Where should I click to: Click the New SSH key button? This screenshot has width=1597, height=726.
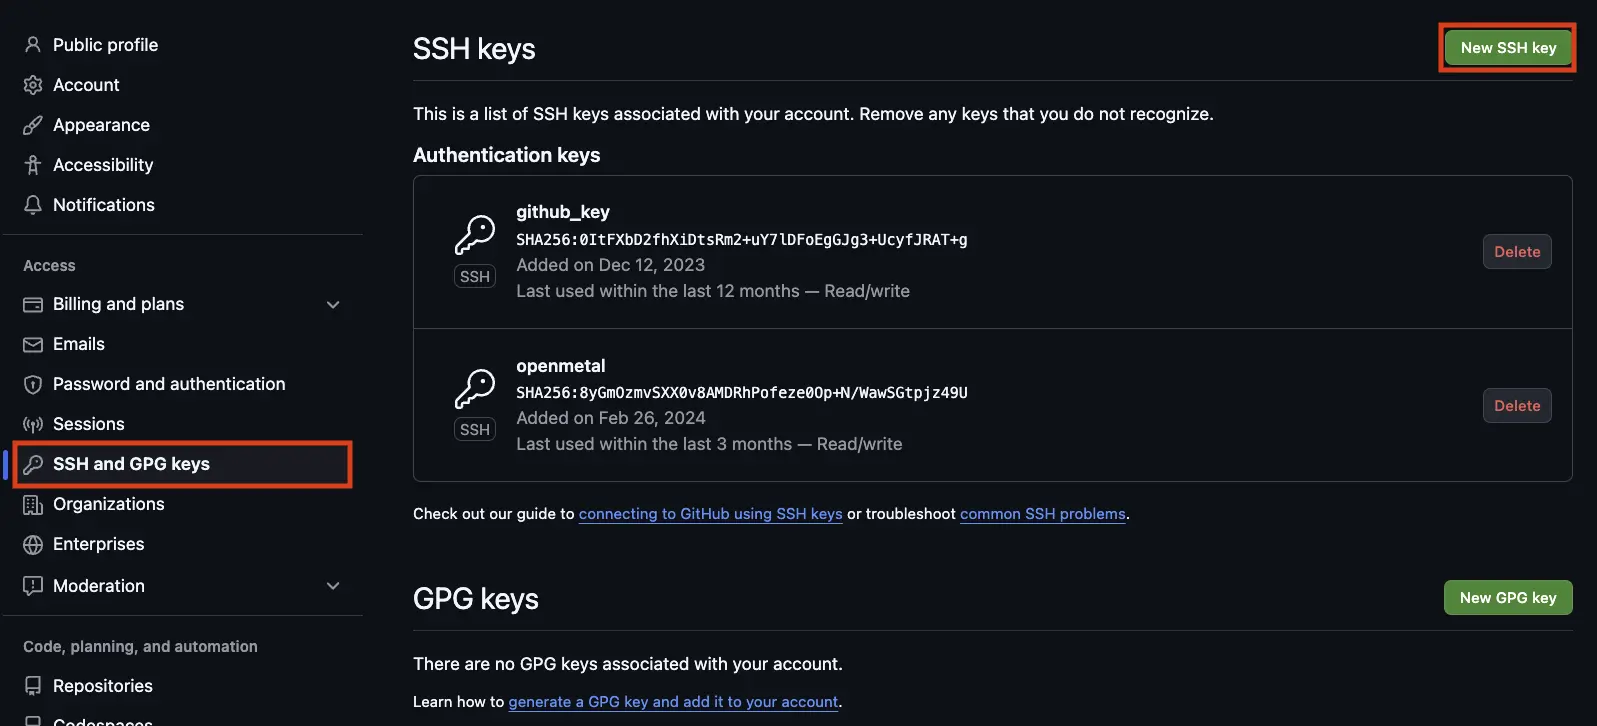[1508, 47]
